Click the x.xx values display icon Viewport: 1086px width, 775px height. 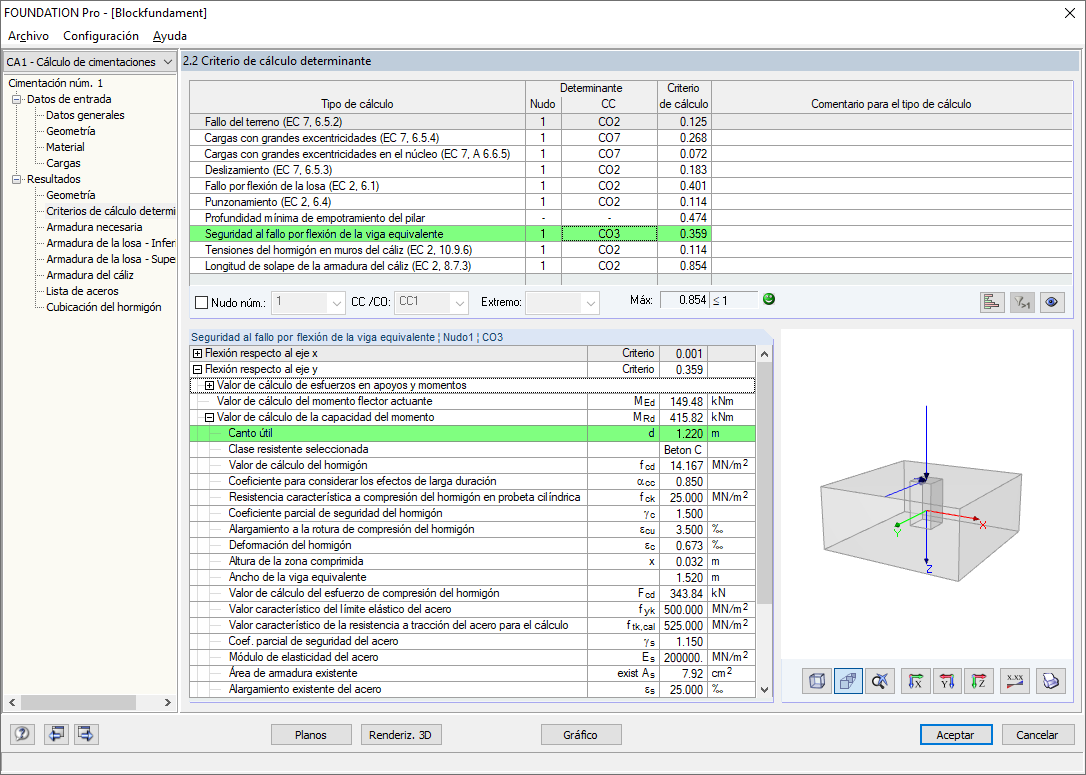tap(1015, 681)
